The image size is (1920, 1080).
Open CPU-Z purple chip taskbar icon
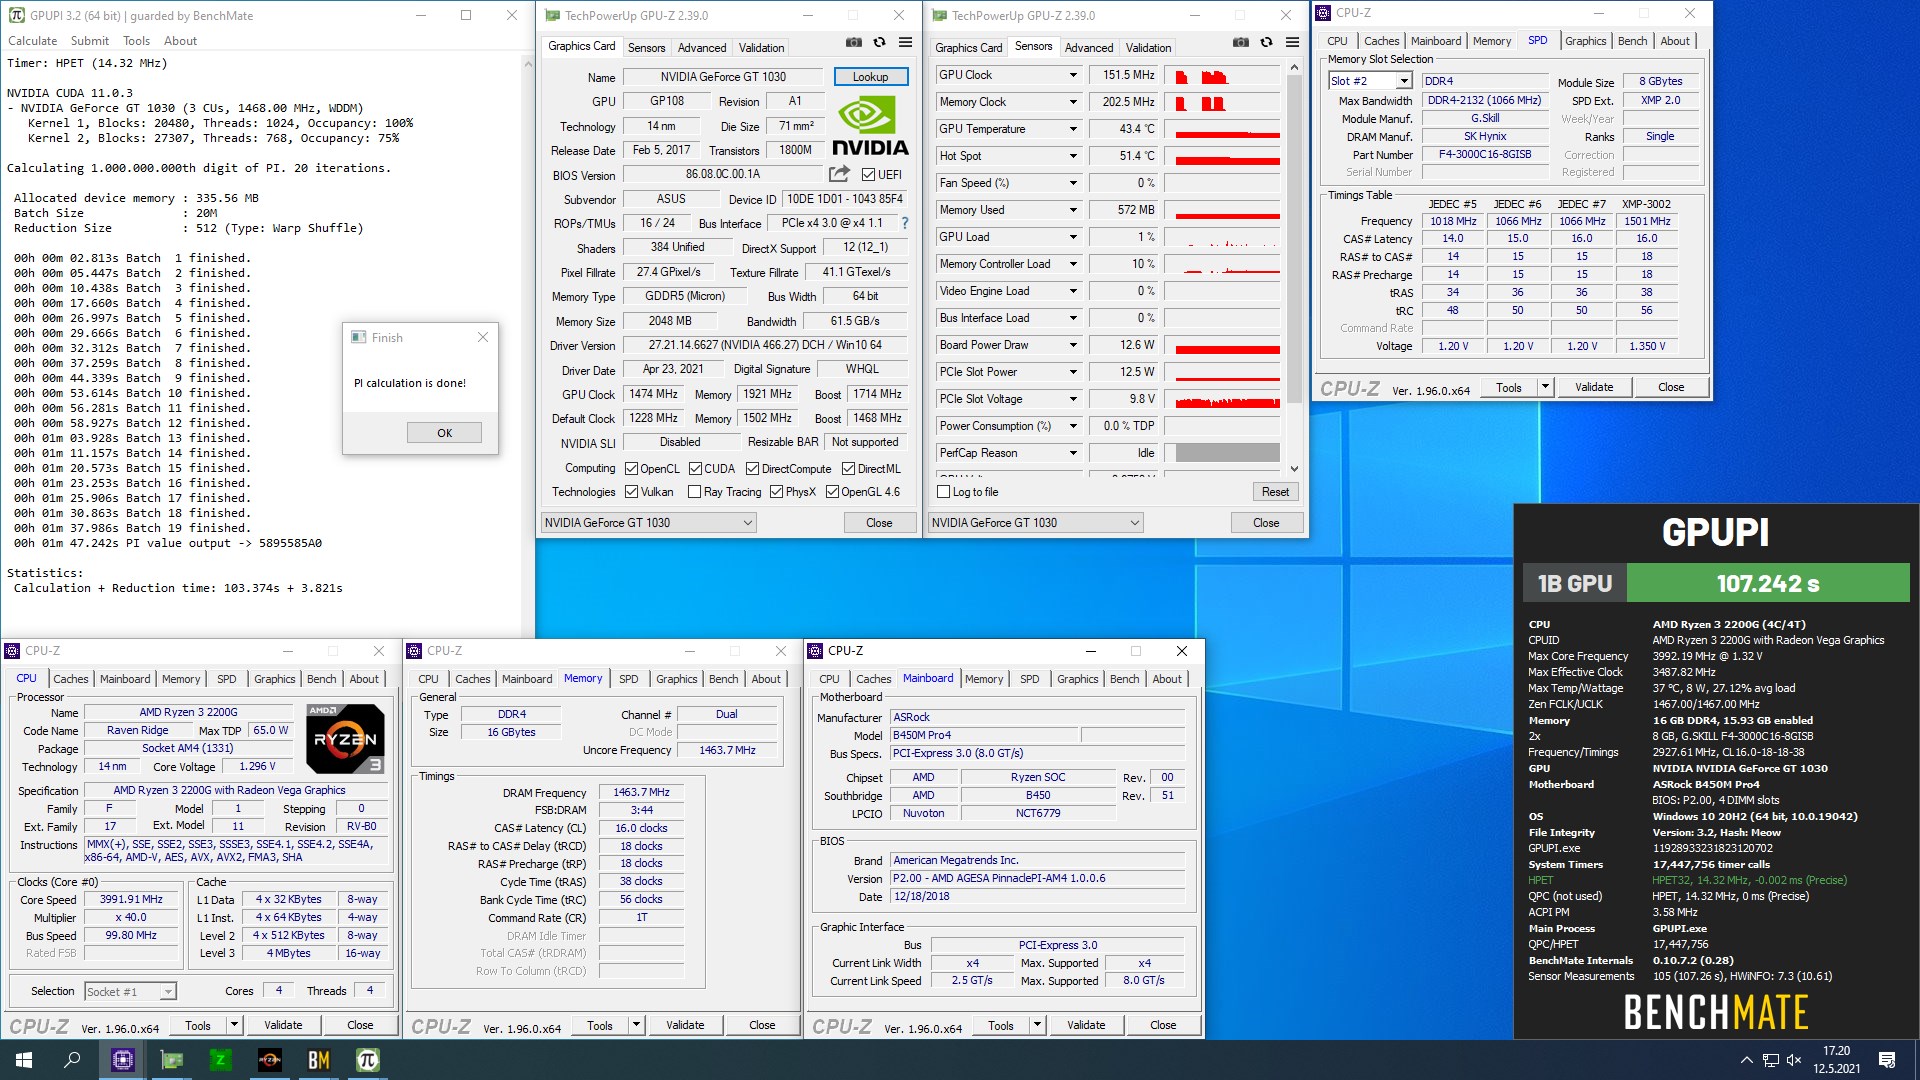point(122,1060)
